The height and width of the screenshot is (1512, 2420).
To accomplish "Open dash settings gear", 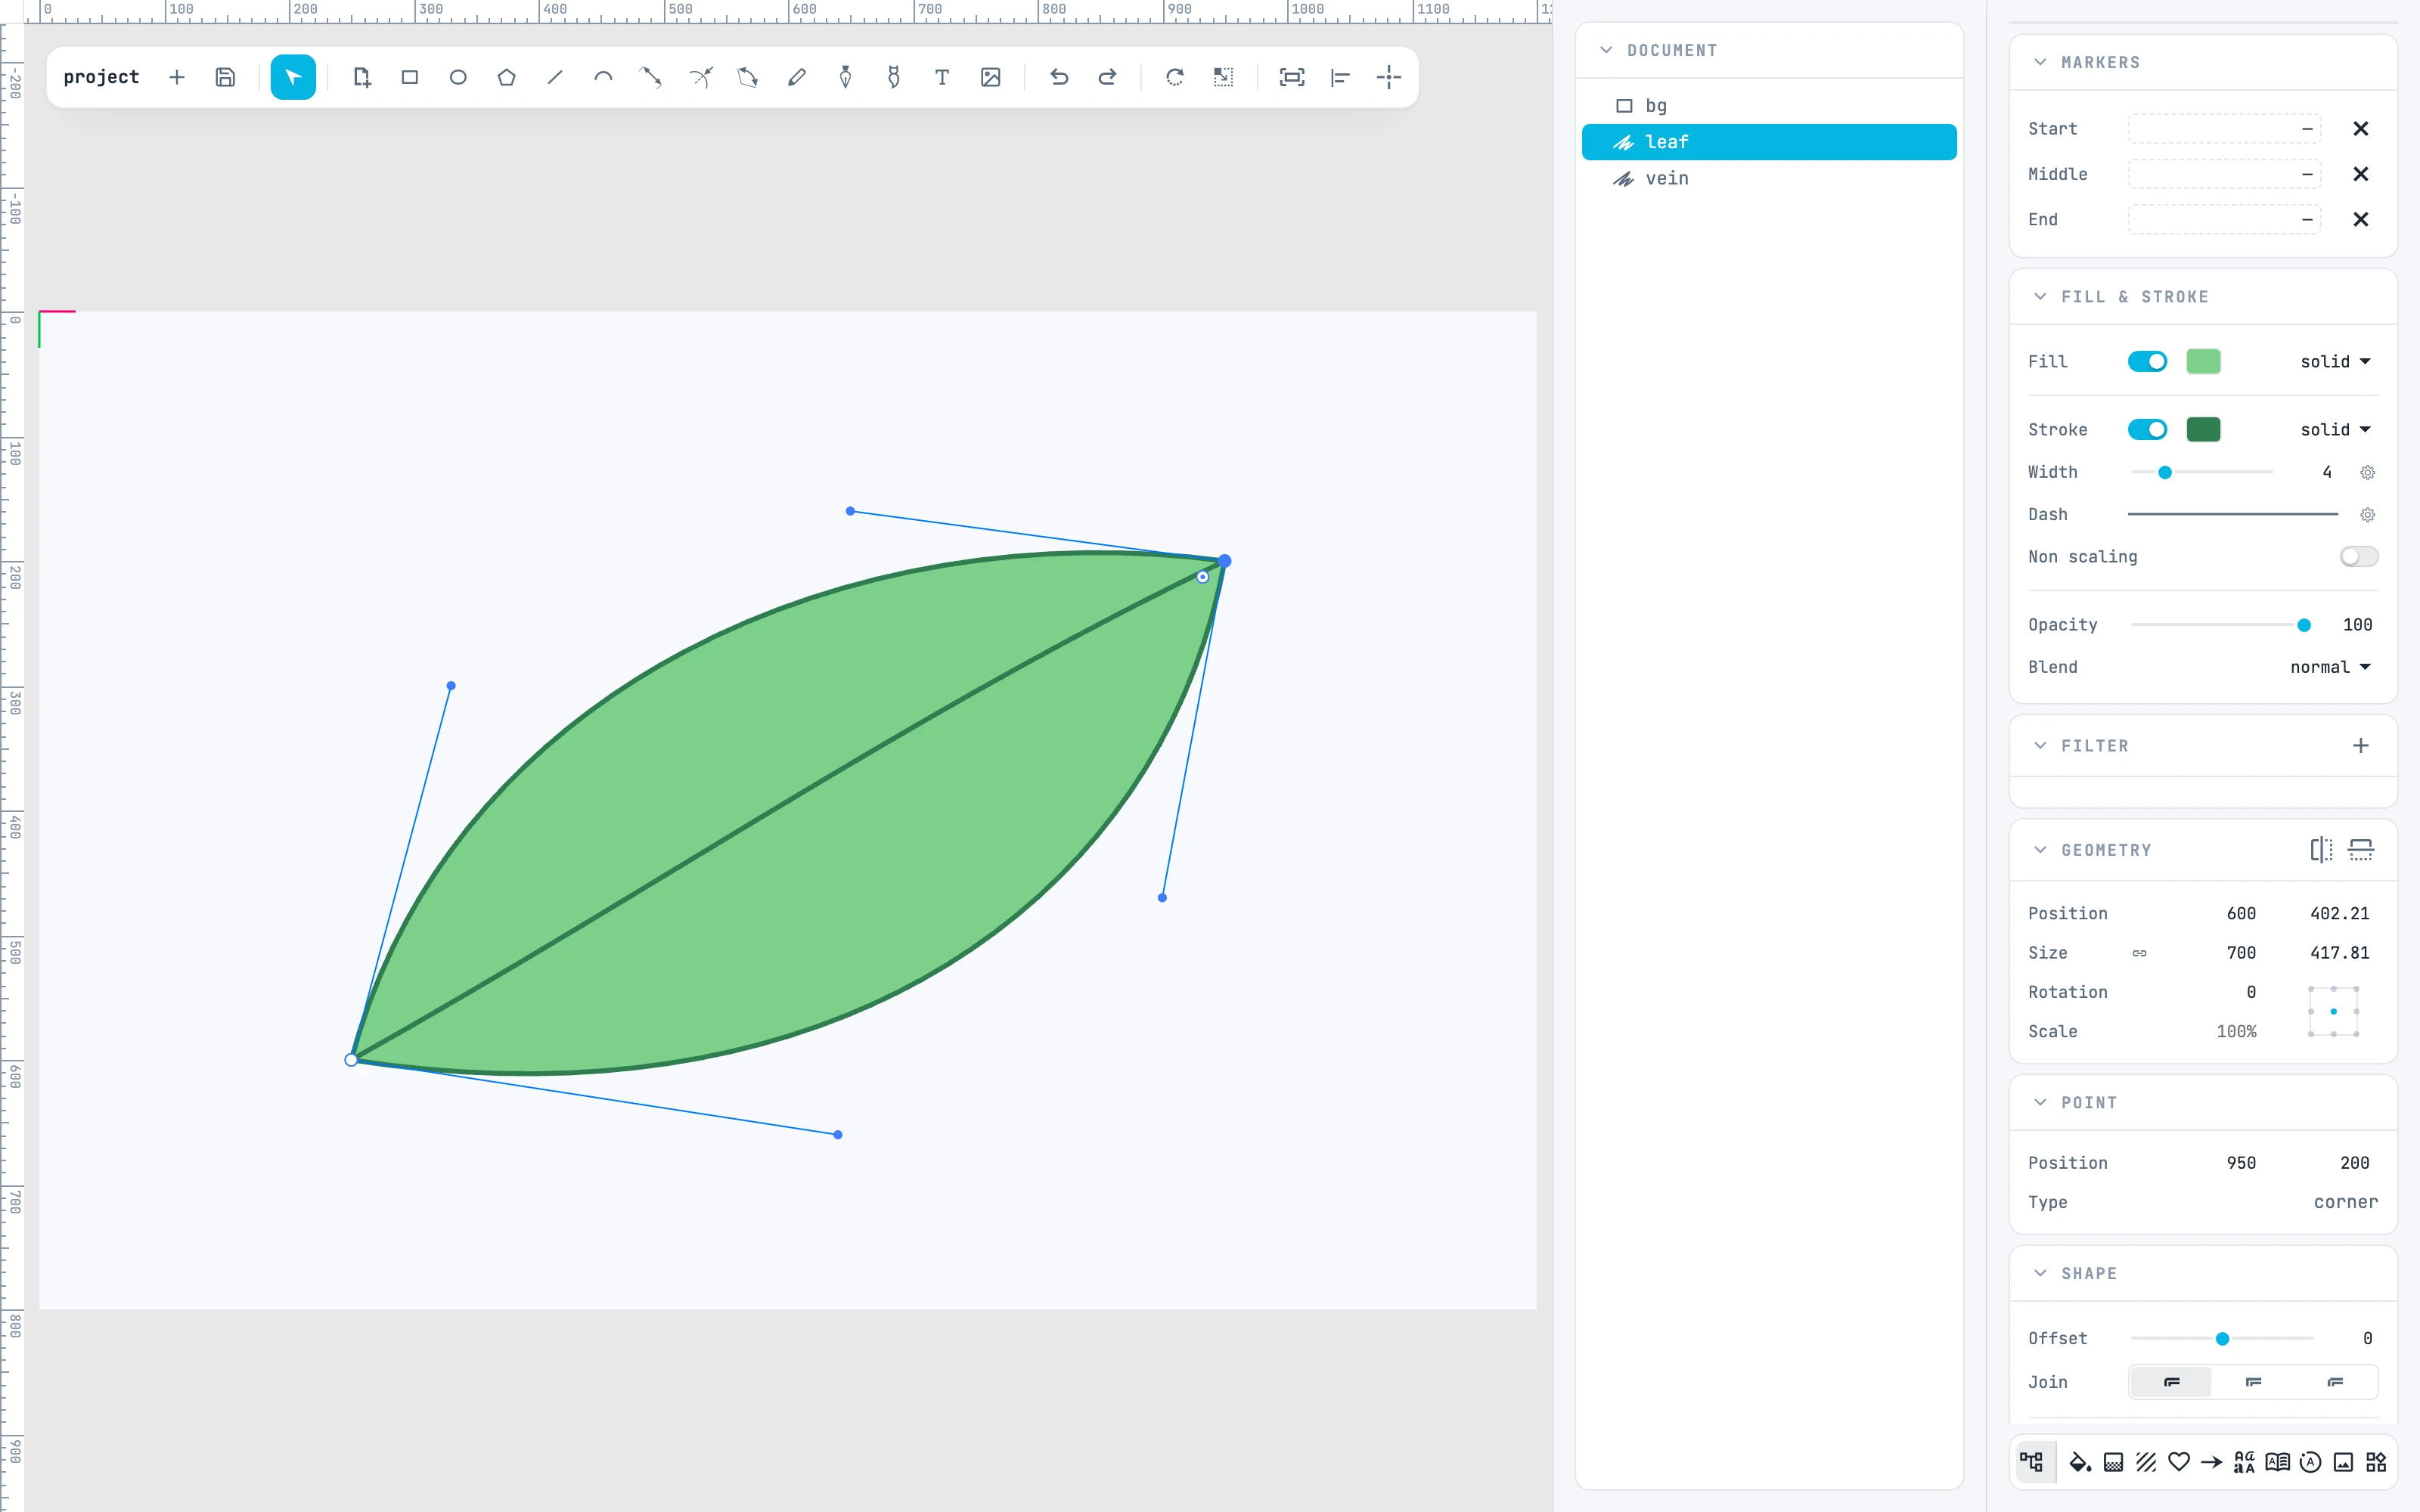I will click(x=2368, y=515).
